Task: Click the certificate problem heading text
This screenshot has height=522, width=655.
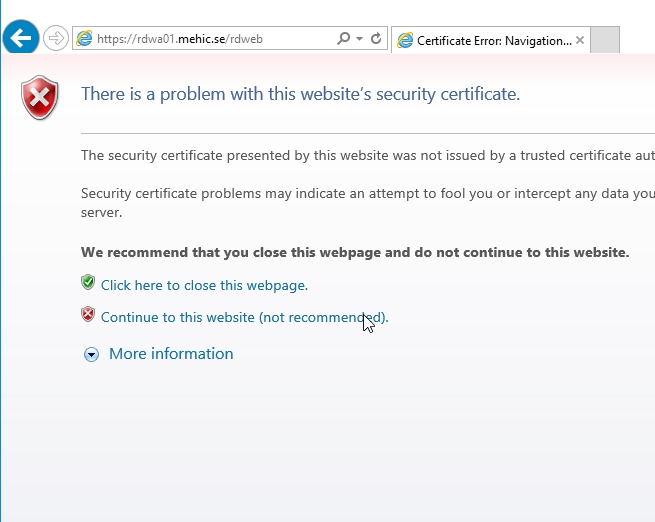Action: point(300,95)
